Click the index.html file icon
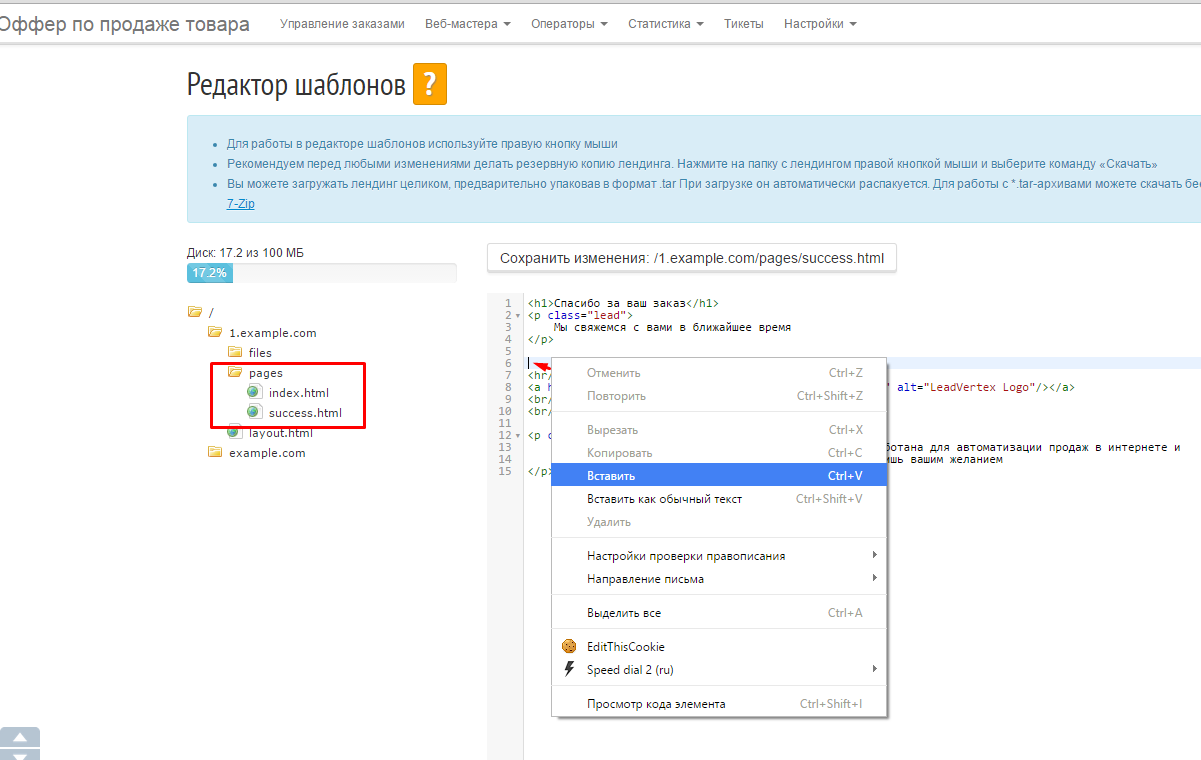Image resolution: width=1201 pixels, height=760 pixels. coord(254,392)
